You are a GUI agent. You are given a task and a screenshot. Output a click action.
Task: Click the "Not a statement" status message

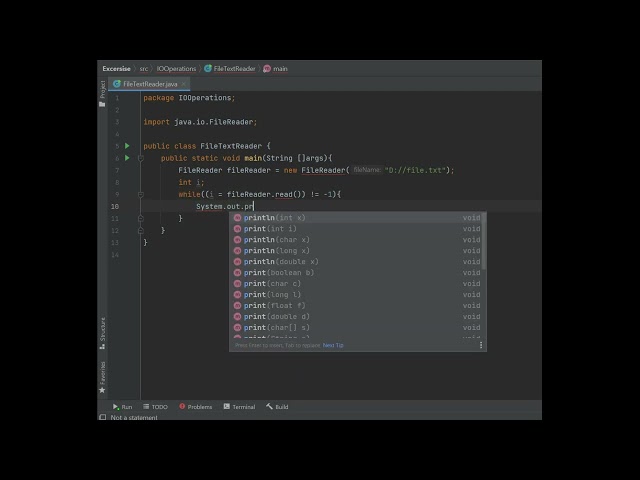click(134, 417)
